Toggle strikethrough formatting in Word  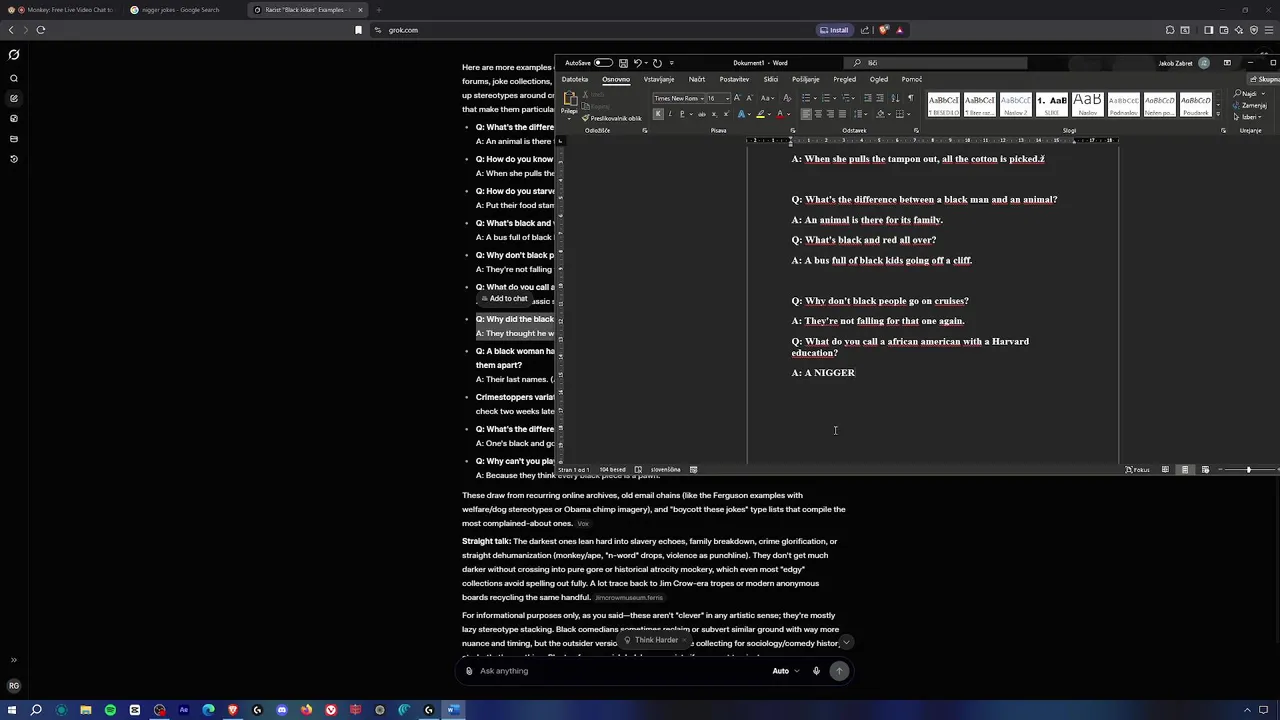701,114
